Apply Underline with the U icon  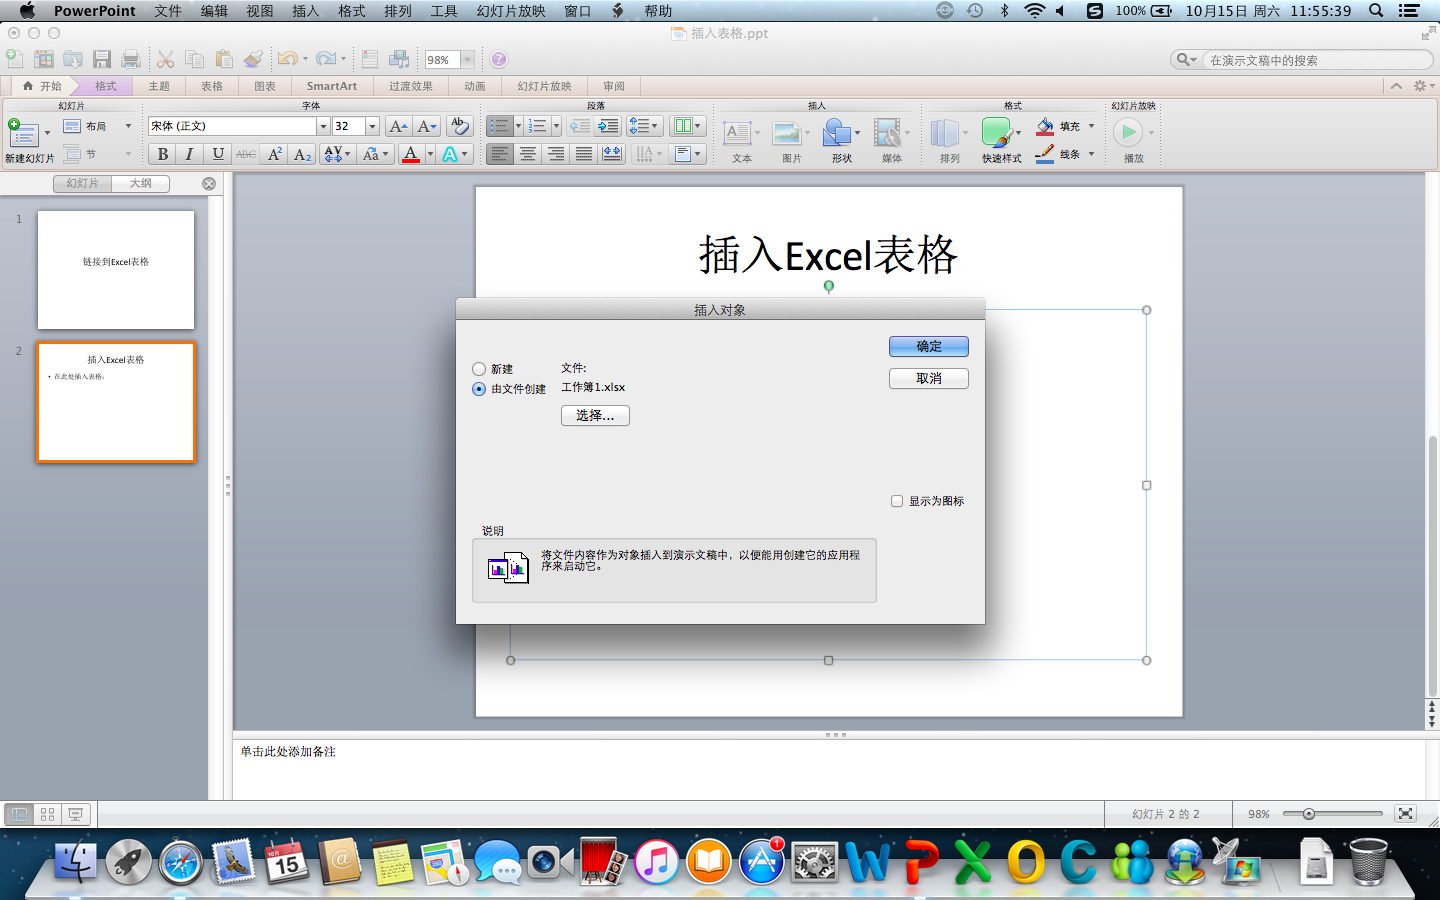tap(217, 154)
